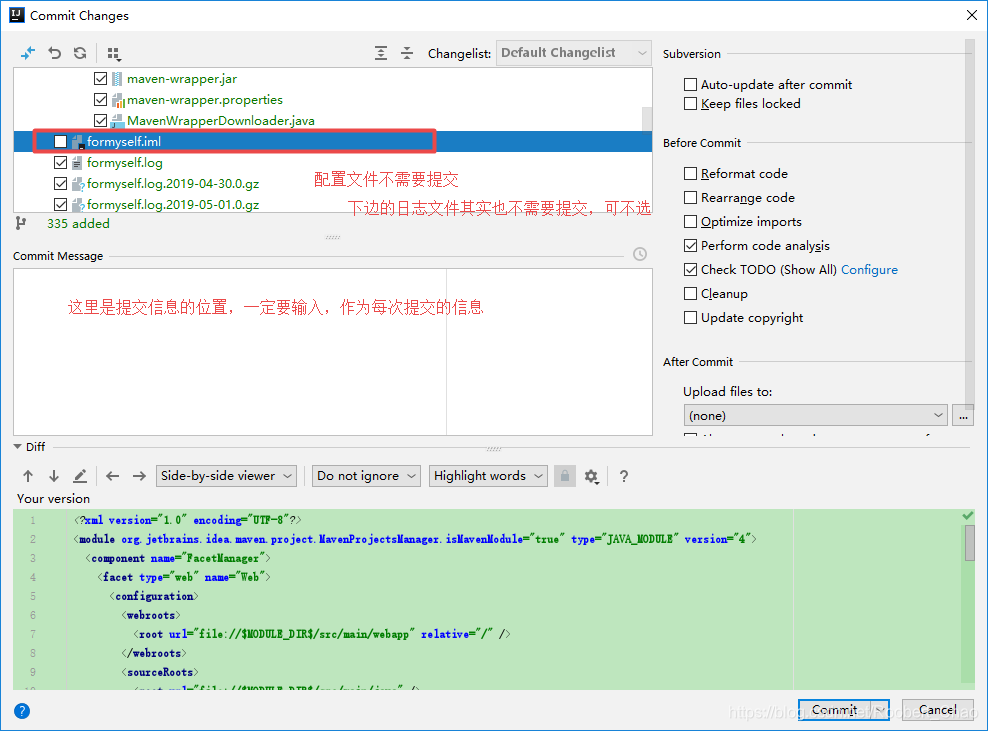Enable Optimize imports option
The image size is (988, 731).
tap(691, 221)
